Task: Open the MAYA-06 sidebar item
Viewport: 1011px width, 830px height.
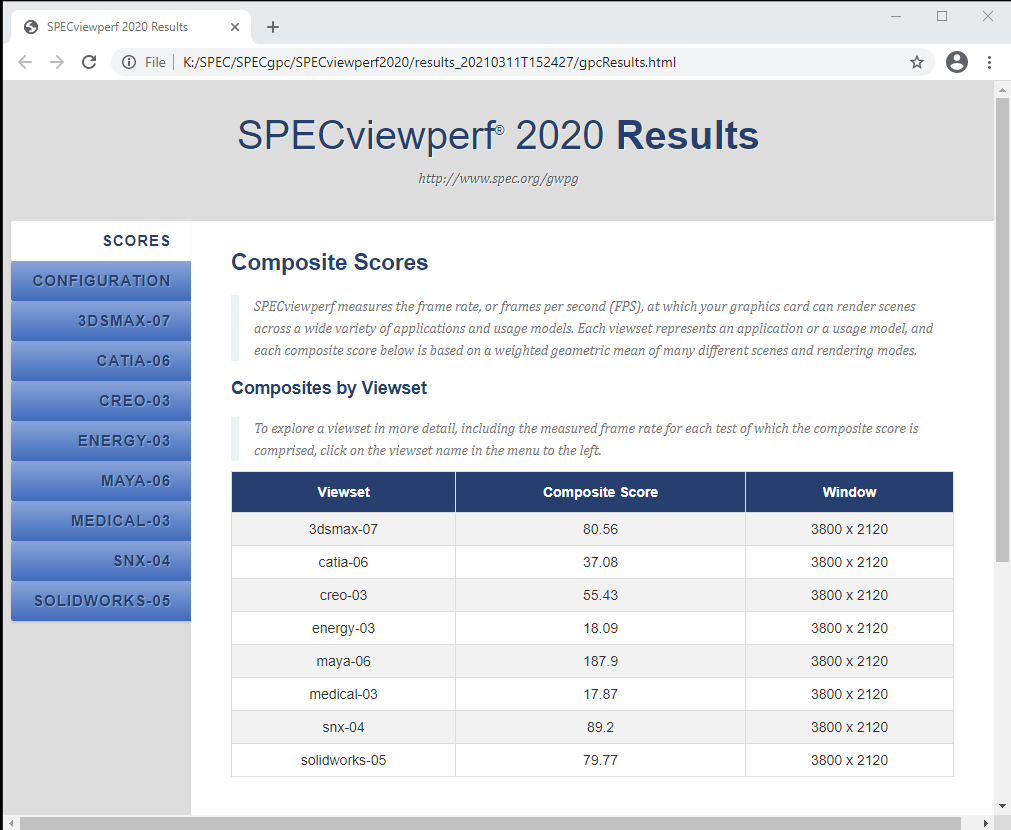Action: (101, 481)
